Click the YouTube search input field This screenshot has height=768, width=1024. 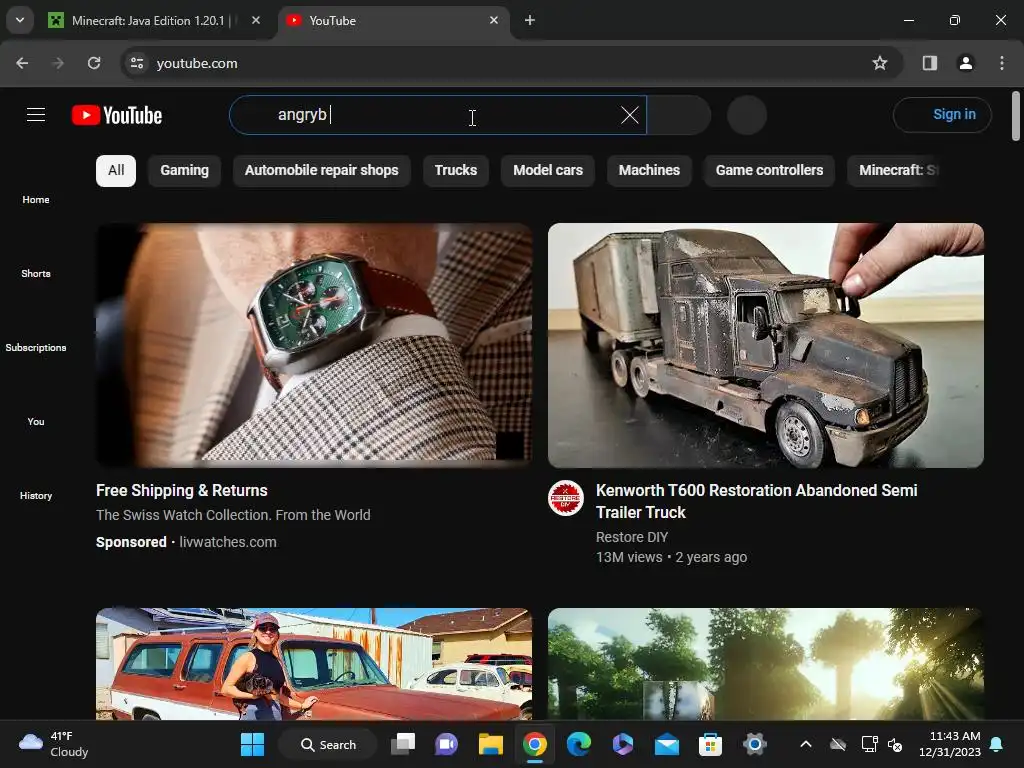coord(438,115)
